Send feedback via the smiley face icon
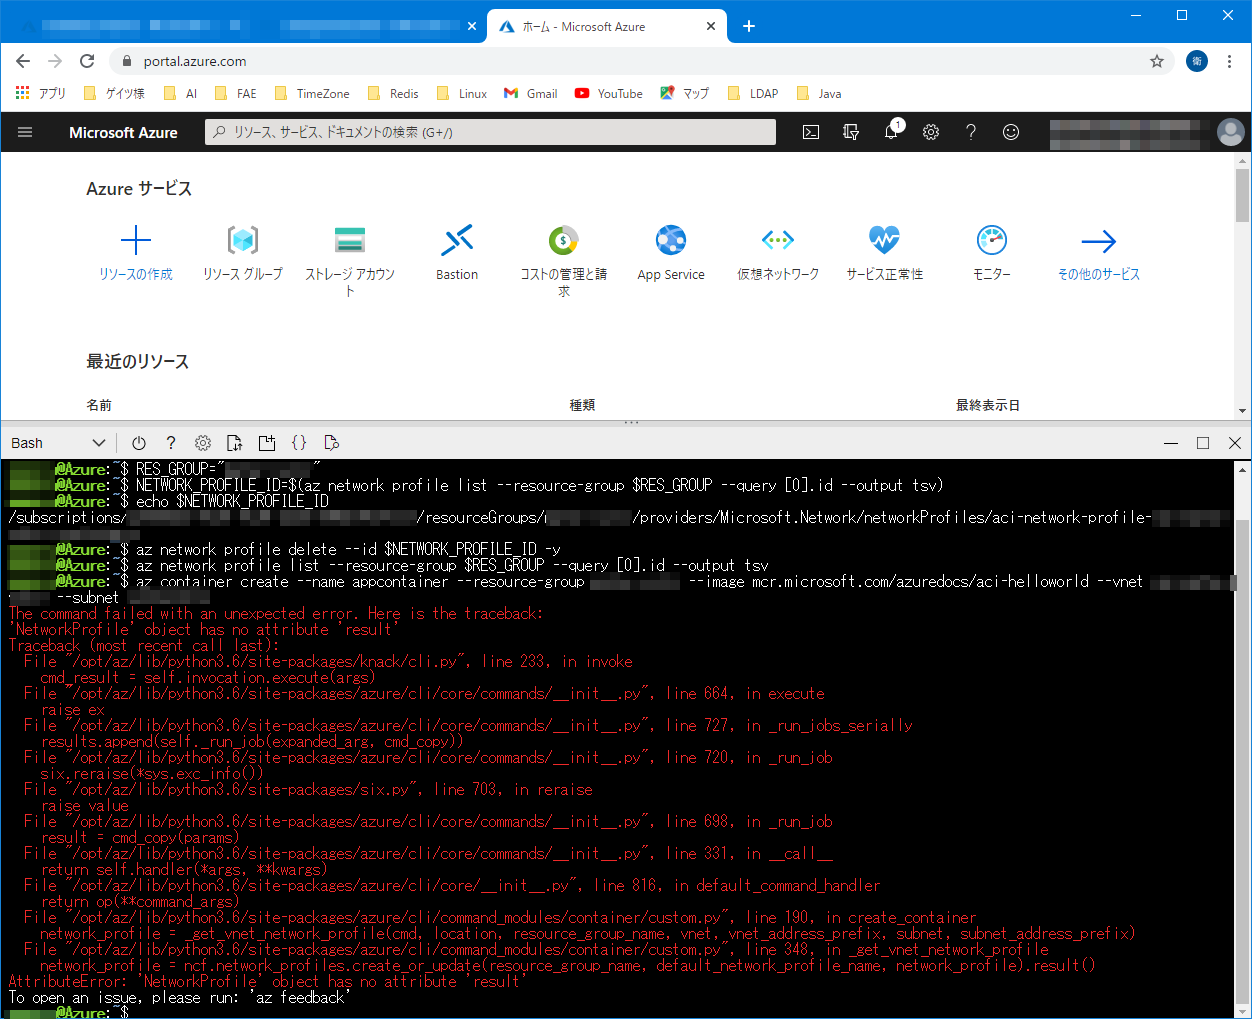This screenshot has height=1019, width=1252. pos(1011,131)
